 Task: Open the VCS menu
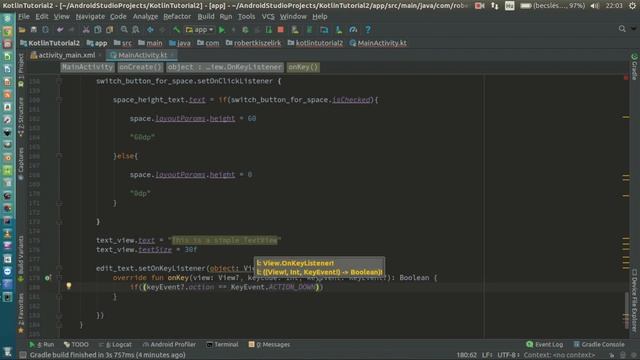pyautogui.click(x=268, y=17)
